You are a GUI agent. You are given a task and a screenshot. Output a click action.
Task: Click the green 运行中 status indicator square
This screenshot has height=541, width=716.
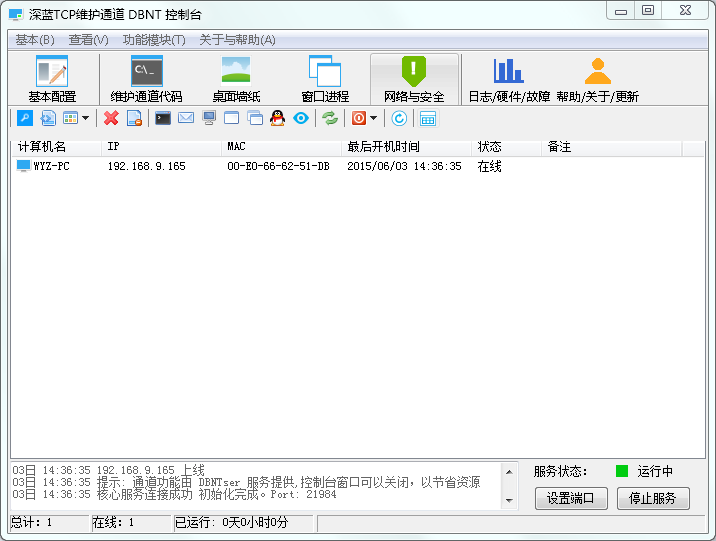click(x=622, y=471)
